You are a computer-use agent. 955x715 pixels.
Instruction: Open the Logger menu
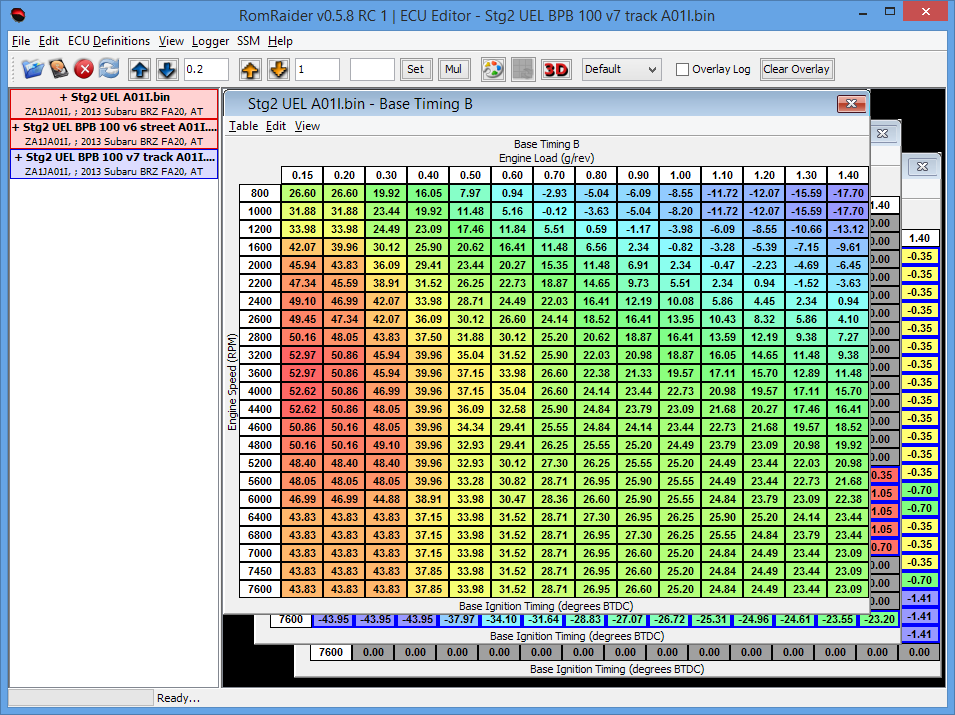tap(210, 41)
